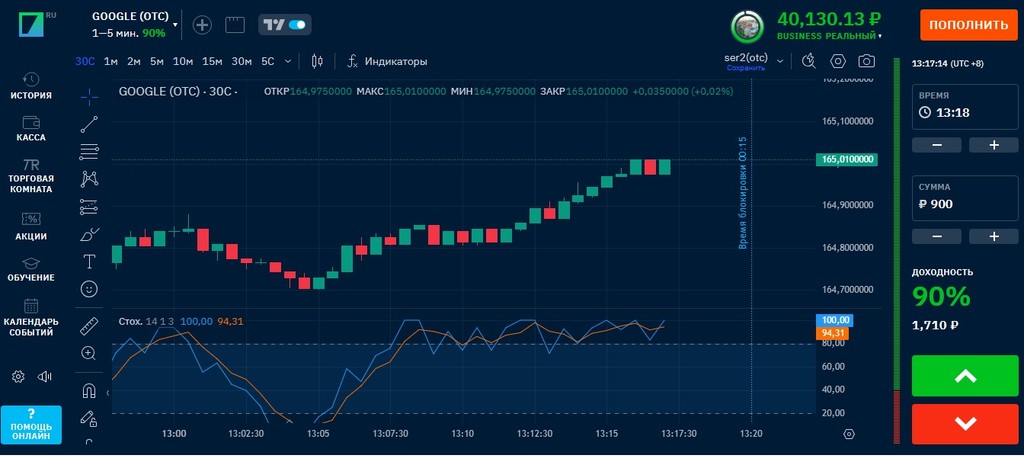Open the Акции promotions section
1024x456 pixels.
[31, 227]
